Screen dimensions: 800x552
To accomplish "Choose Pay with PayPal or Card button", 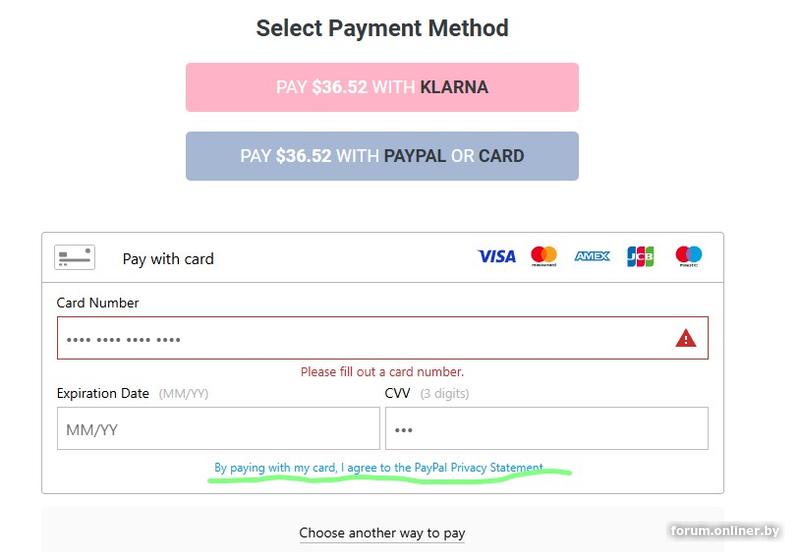I will tap(382, 156).
